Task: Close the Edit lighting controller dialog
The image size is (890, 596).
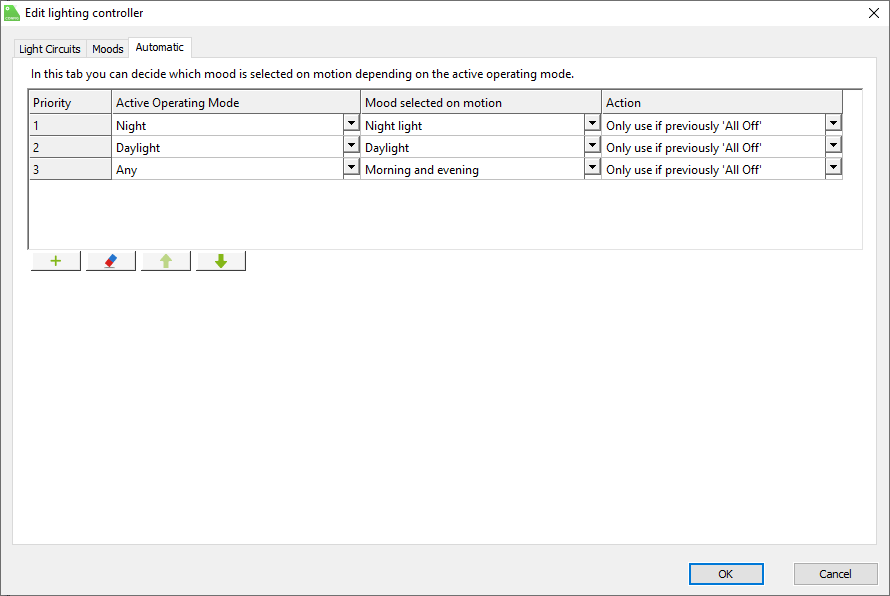Action: click(x=873, y=13)
